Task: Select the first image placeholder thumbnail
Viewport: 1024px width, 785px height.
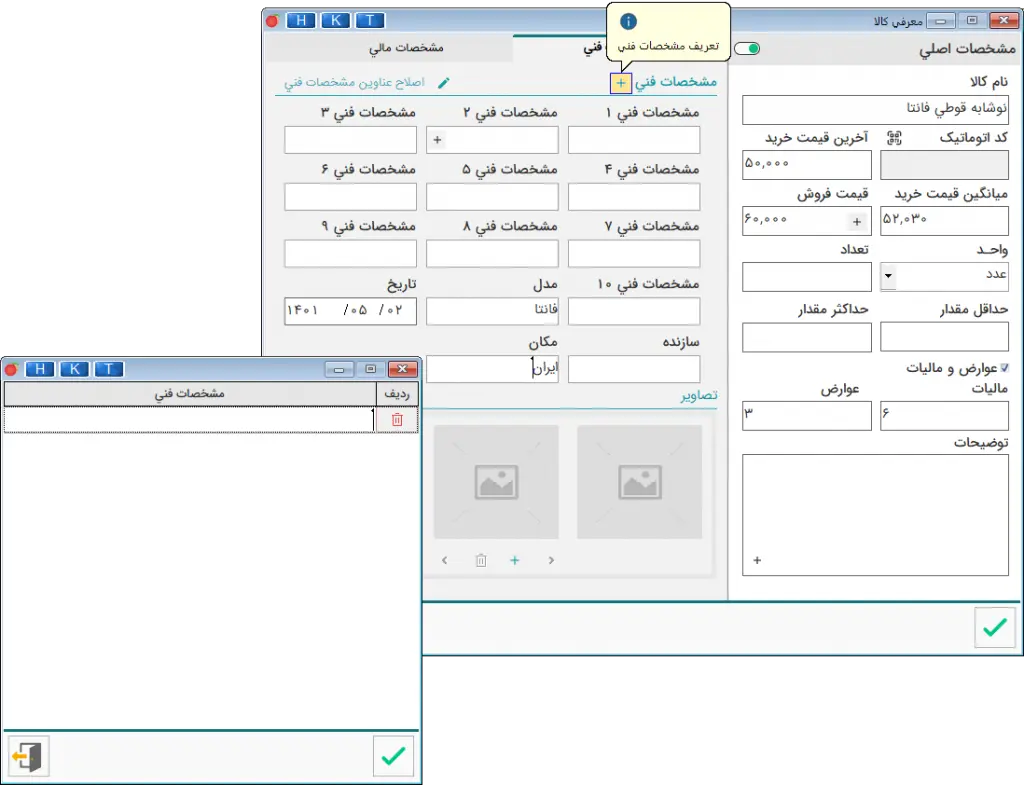Action: (x=639, y=482)
